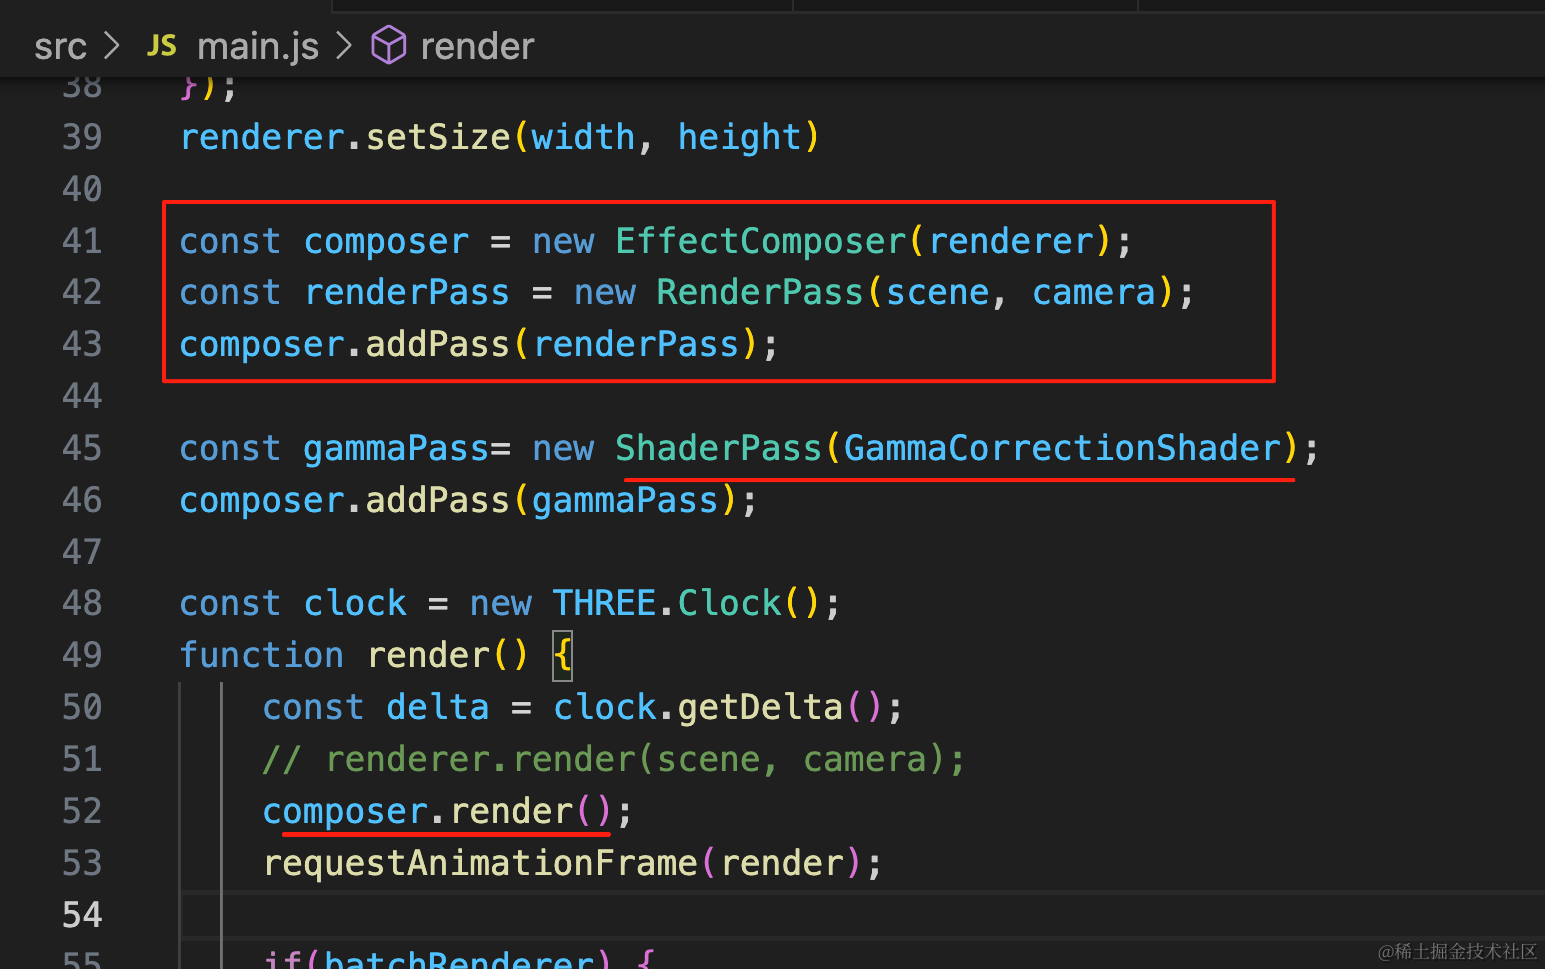Click the GammaCorrectionShader identifier
Screen dimensions: 1546x970
(x=1063, y=448)
